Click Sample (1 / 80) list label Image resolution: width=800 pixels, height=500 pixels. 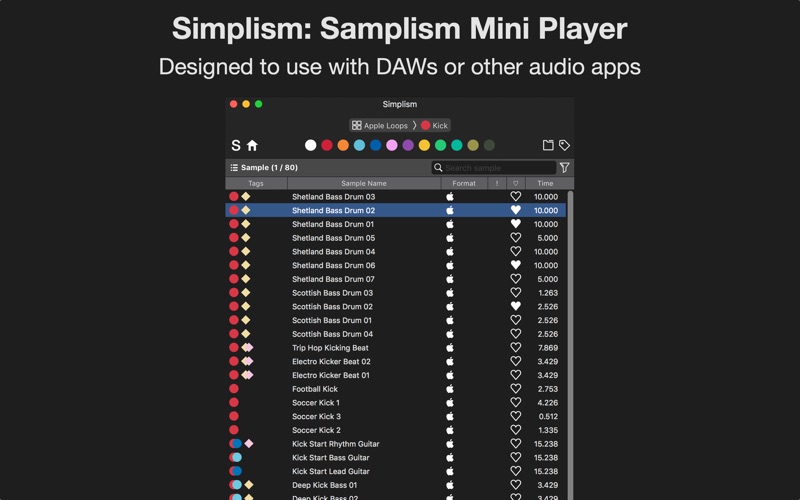pos(269,167)
